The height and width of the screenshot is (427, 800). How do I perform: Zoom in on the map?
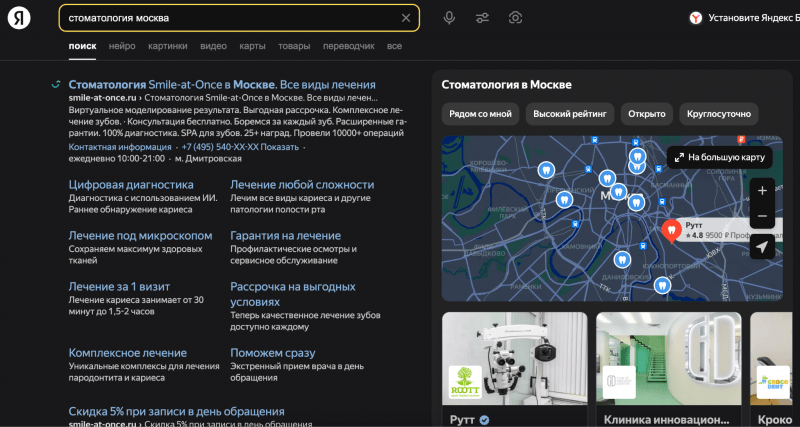click(762, 190)
